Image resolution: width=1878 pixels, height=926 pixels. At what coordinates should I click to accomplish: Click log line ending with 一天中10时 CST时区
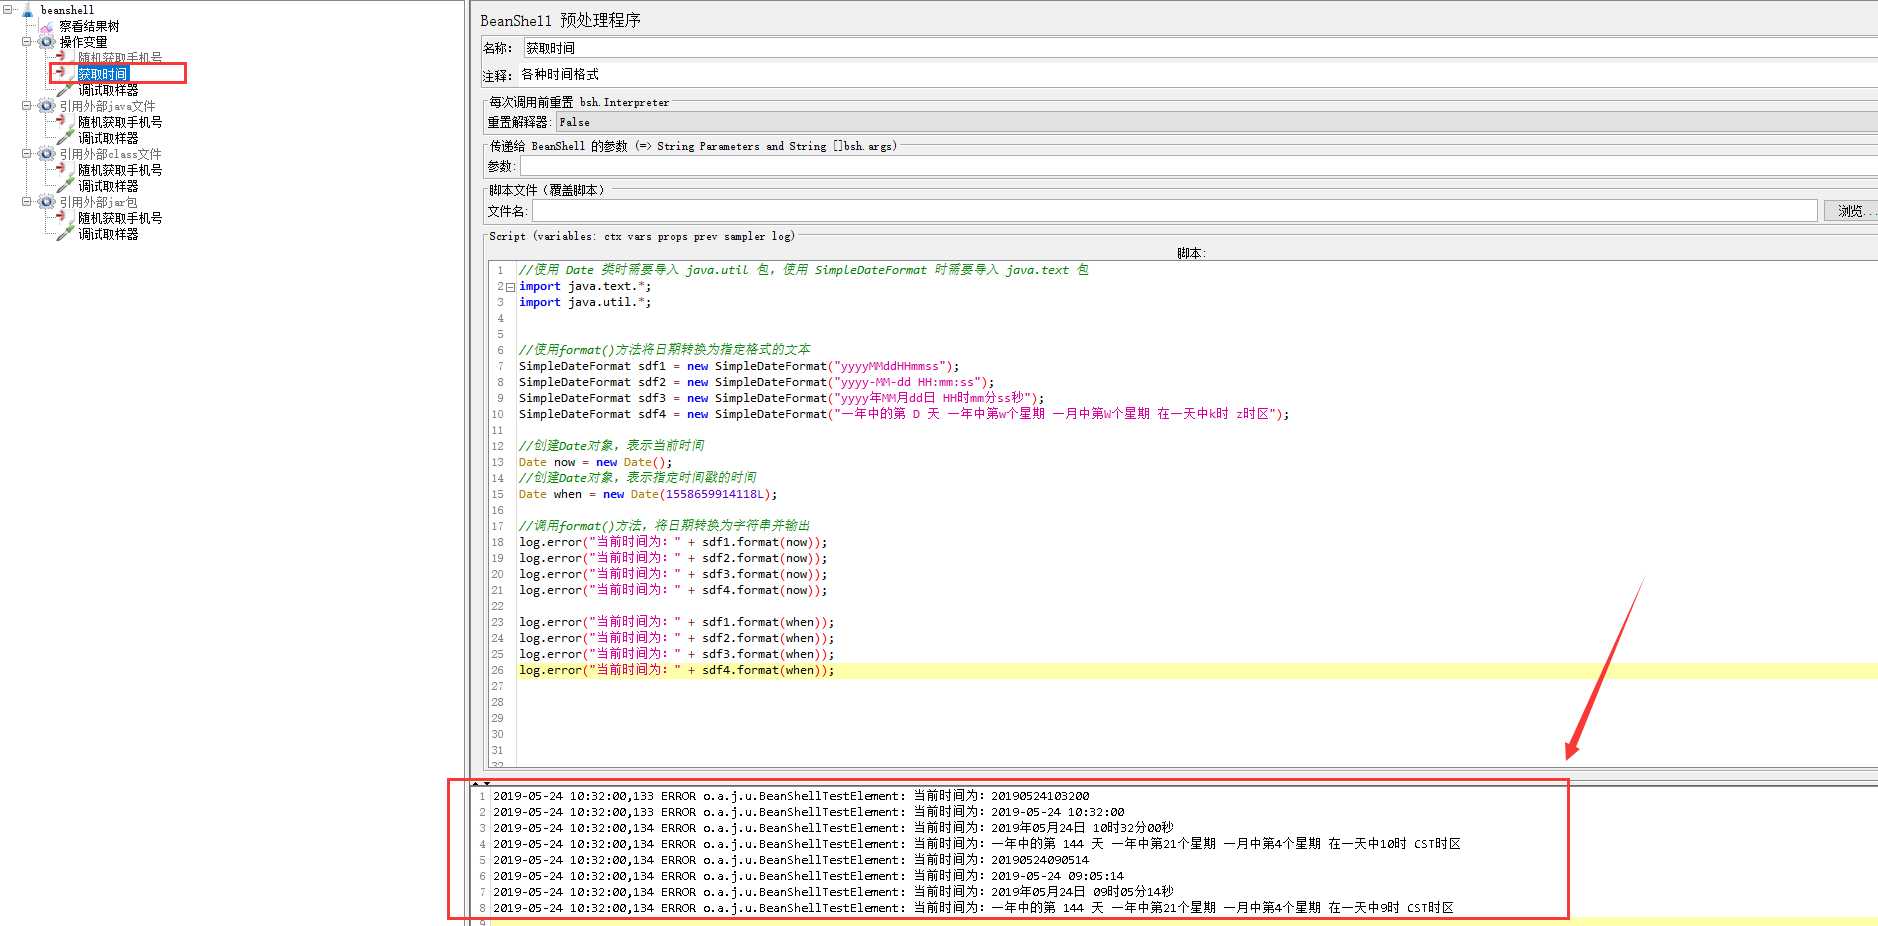click(x=977, y=844)
